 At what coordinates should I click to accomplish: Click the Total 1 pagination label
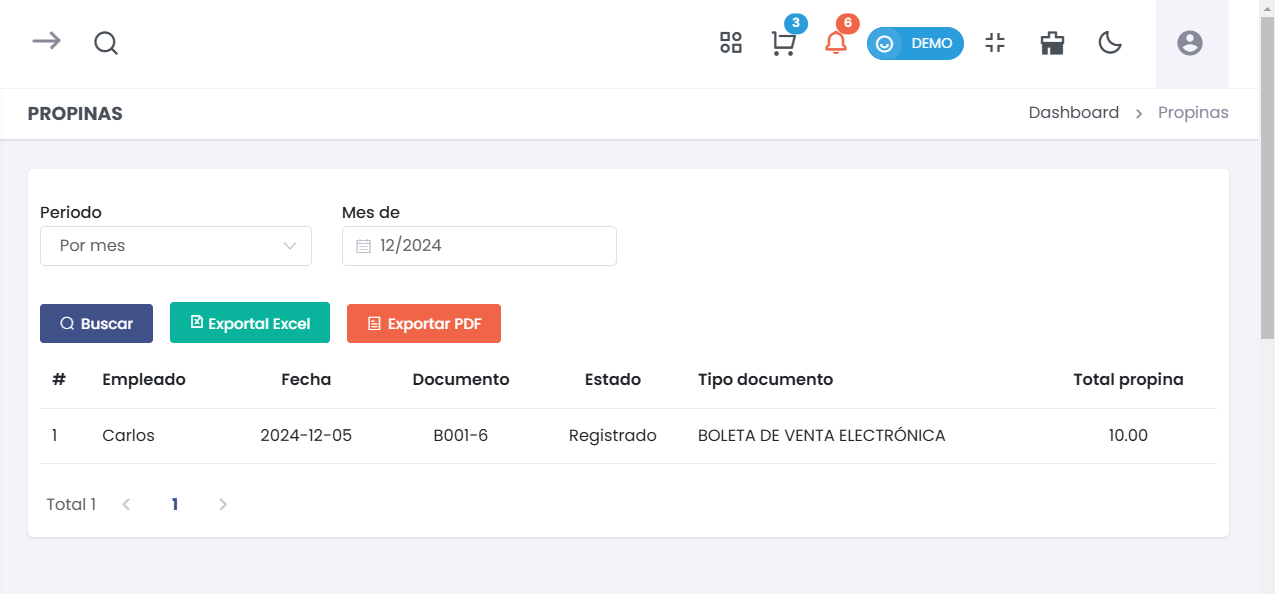click(71, 505)
